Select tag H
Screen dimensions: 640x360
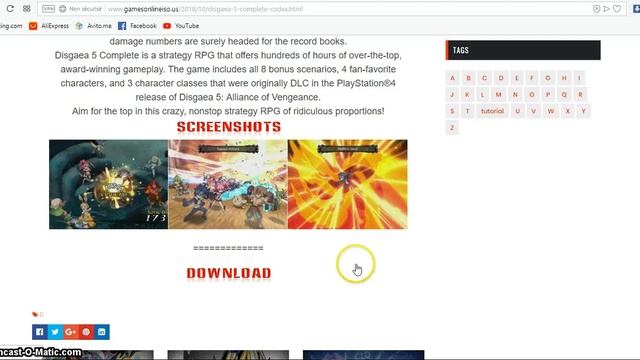point(564,78)
